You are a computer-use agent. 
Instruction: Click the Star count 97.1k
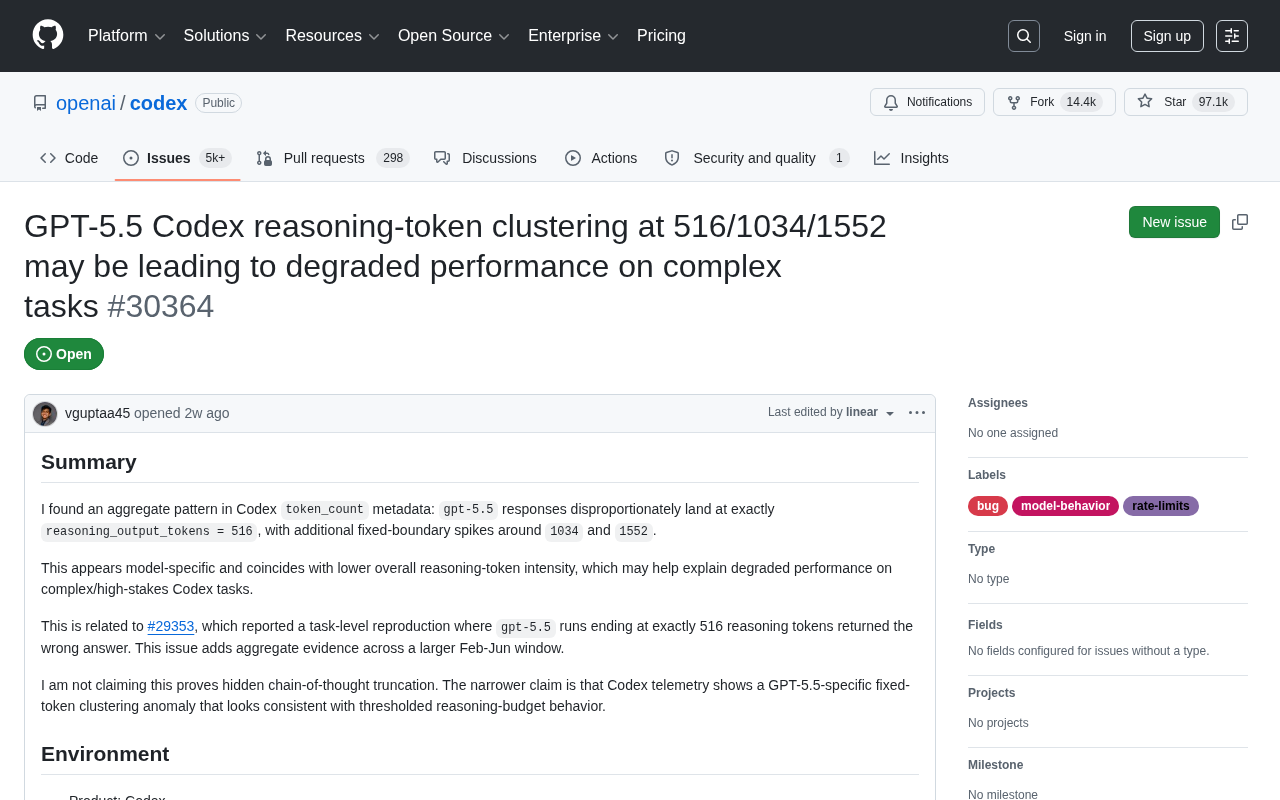tap(1213, 102)
